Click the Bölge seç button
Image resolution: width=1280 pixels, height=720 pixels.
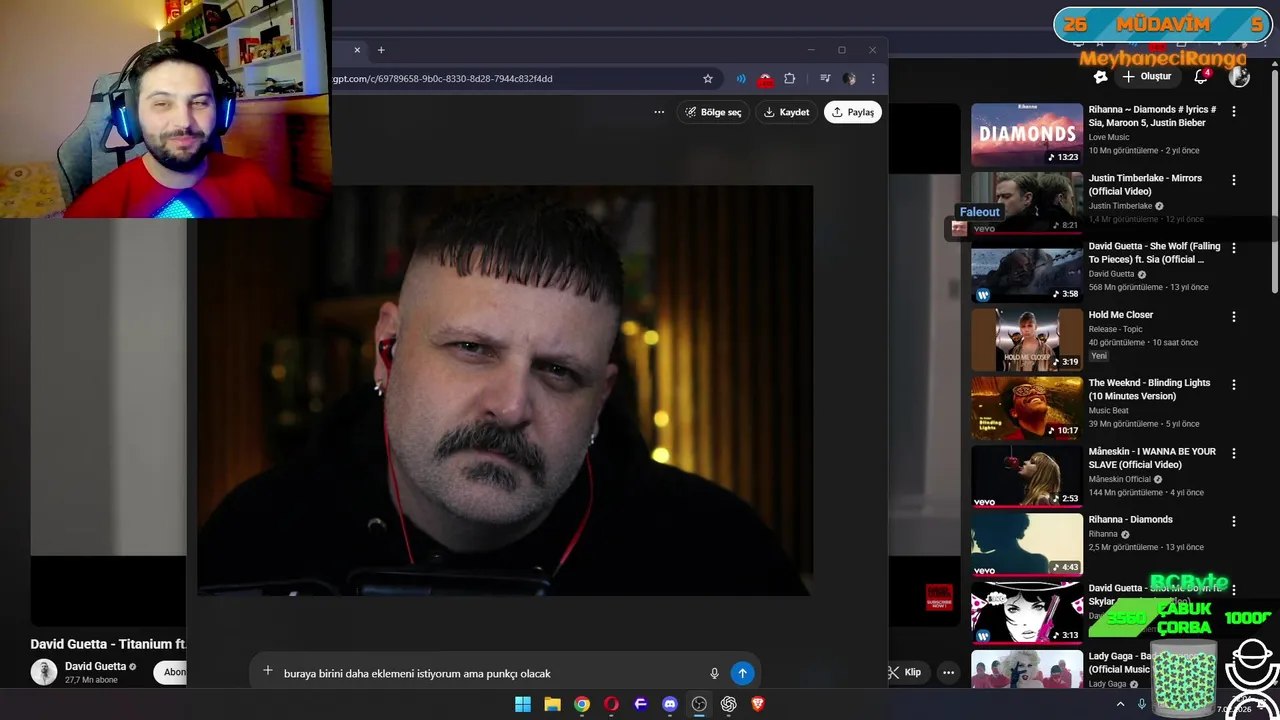click(714, 112)
